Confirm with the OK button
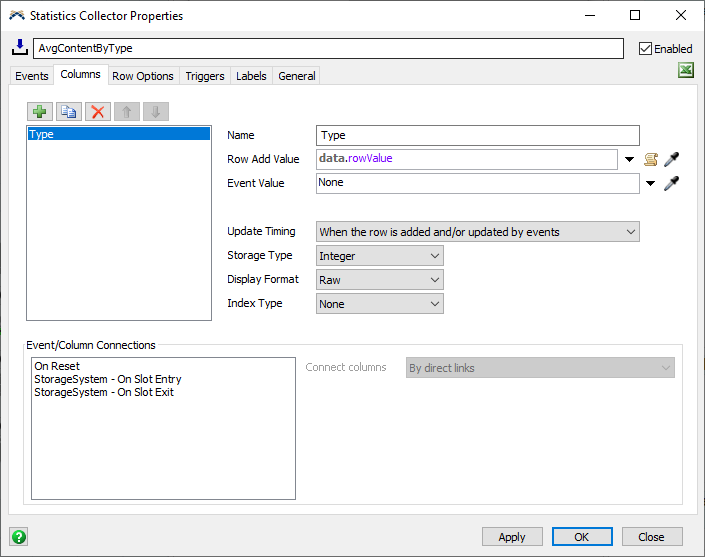The width and height of the screenshot is (705, 557). click(582, 537)
